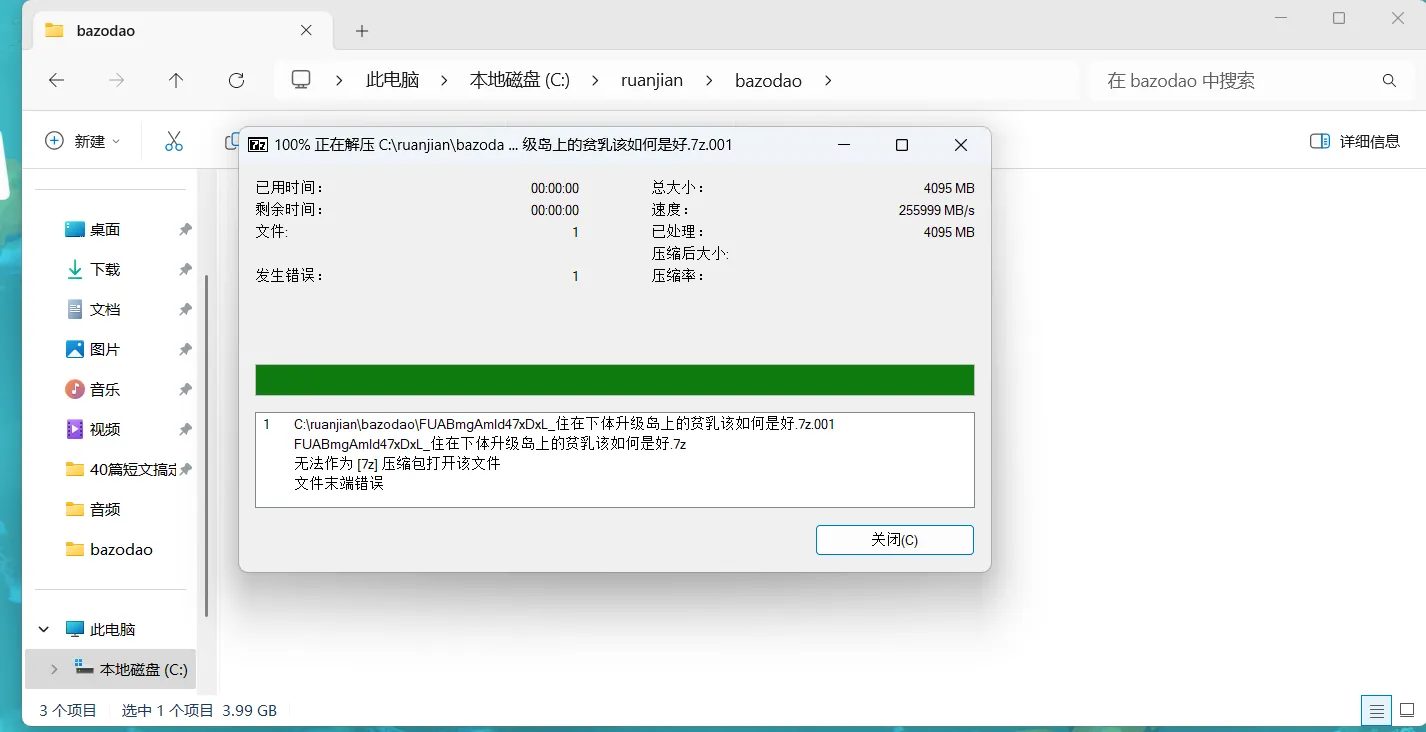Go back using the Explorer back arrow
The height and width of the screenshot is (732, 1426).
tap(57, 81)
